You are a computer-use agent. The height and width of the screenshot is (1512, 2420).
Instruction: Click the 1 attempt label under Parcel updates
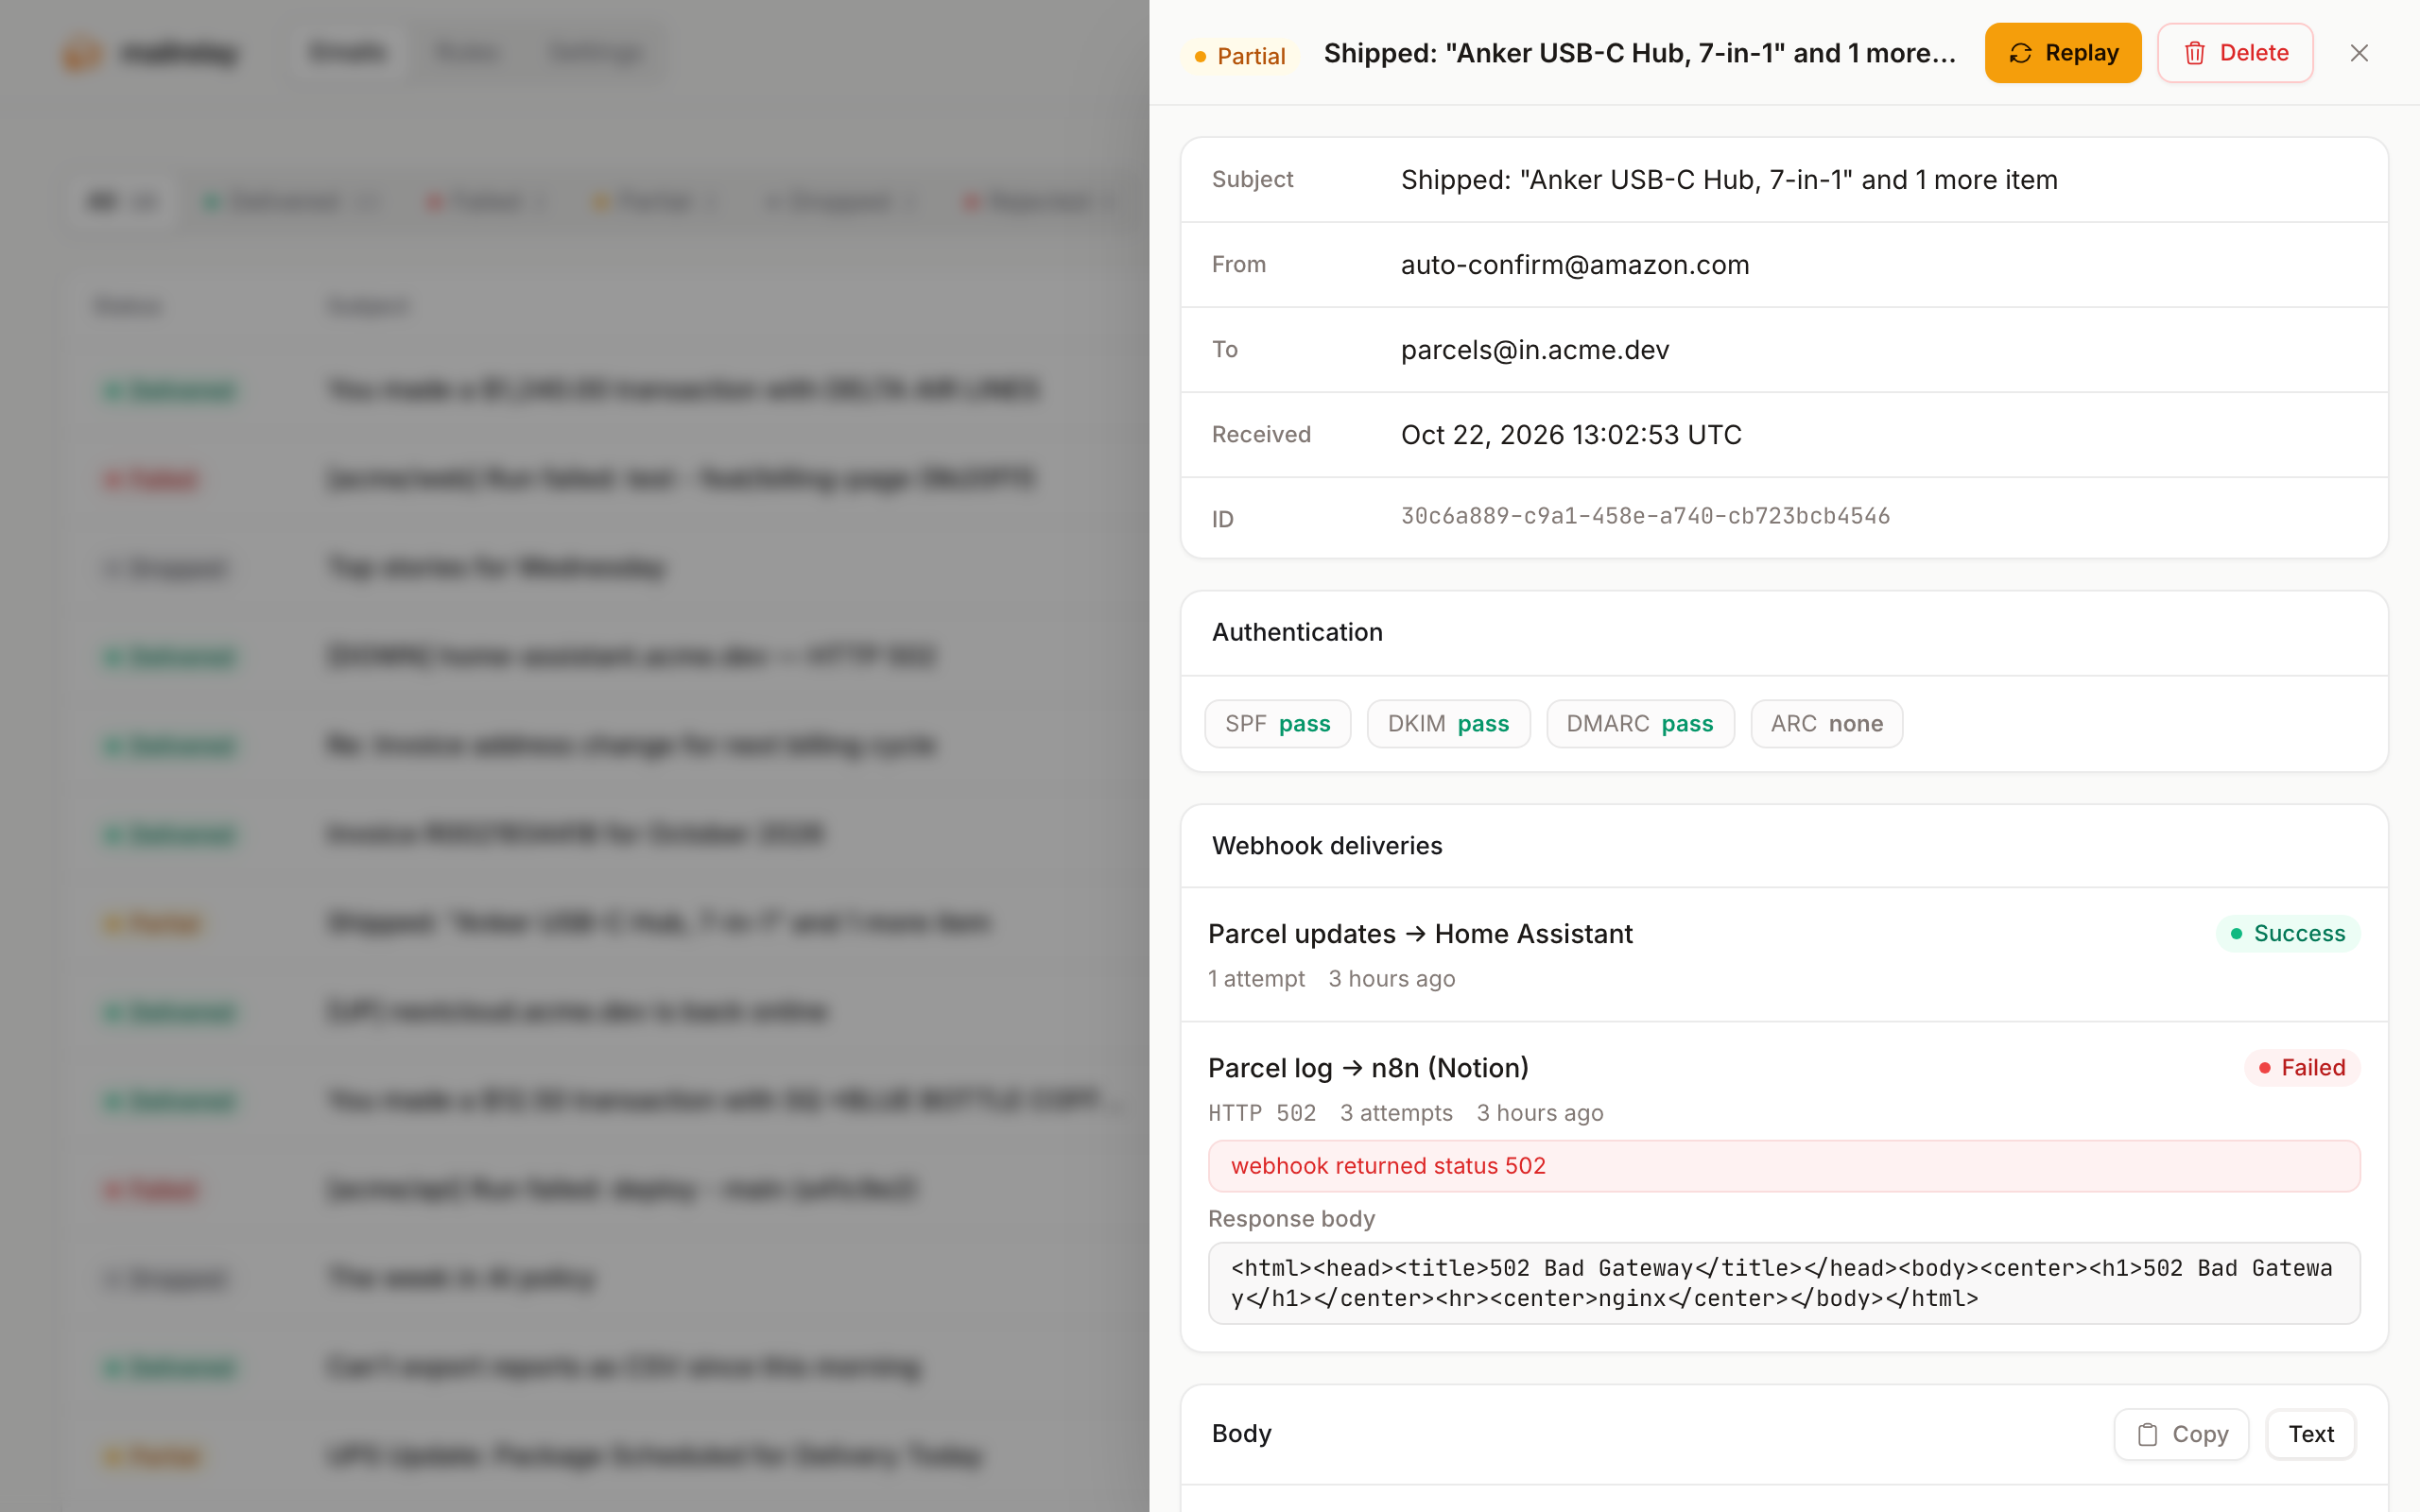pyautogui.click(x=1256, y=979)
